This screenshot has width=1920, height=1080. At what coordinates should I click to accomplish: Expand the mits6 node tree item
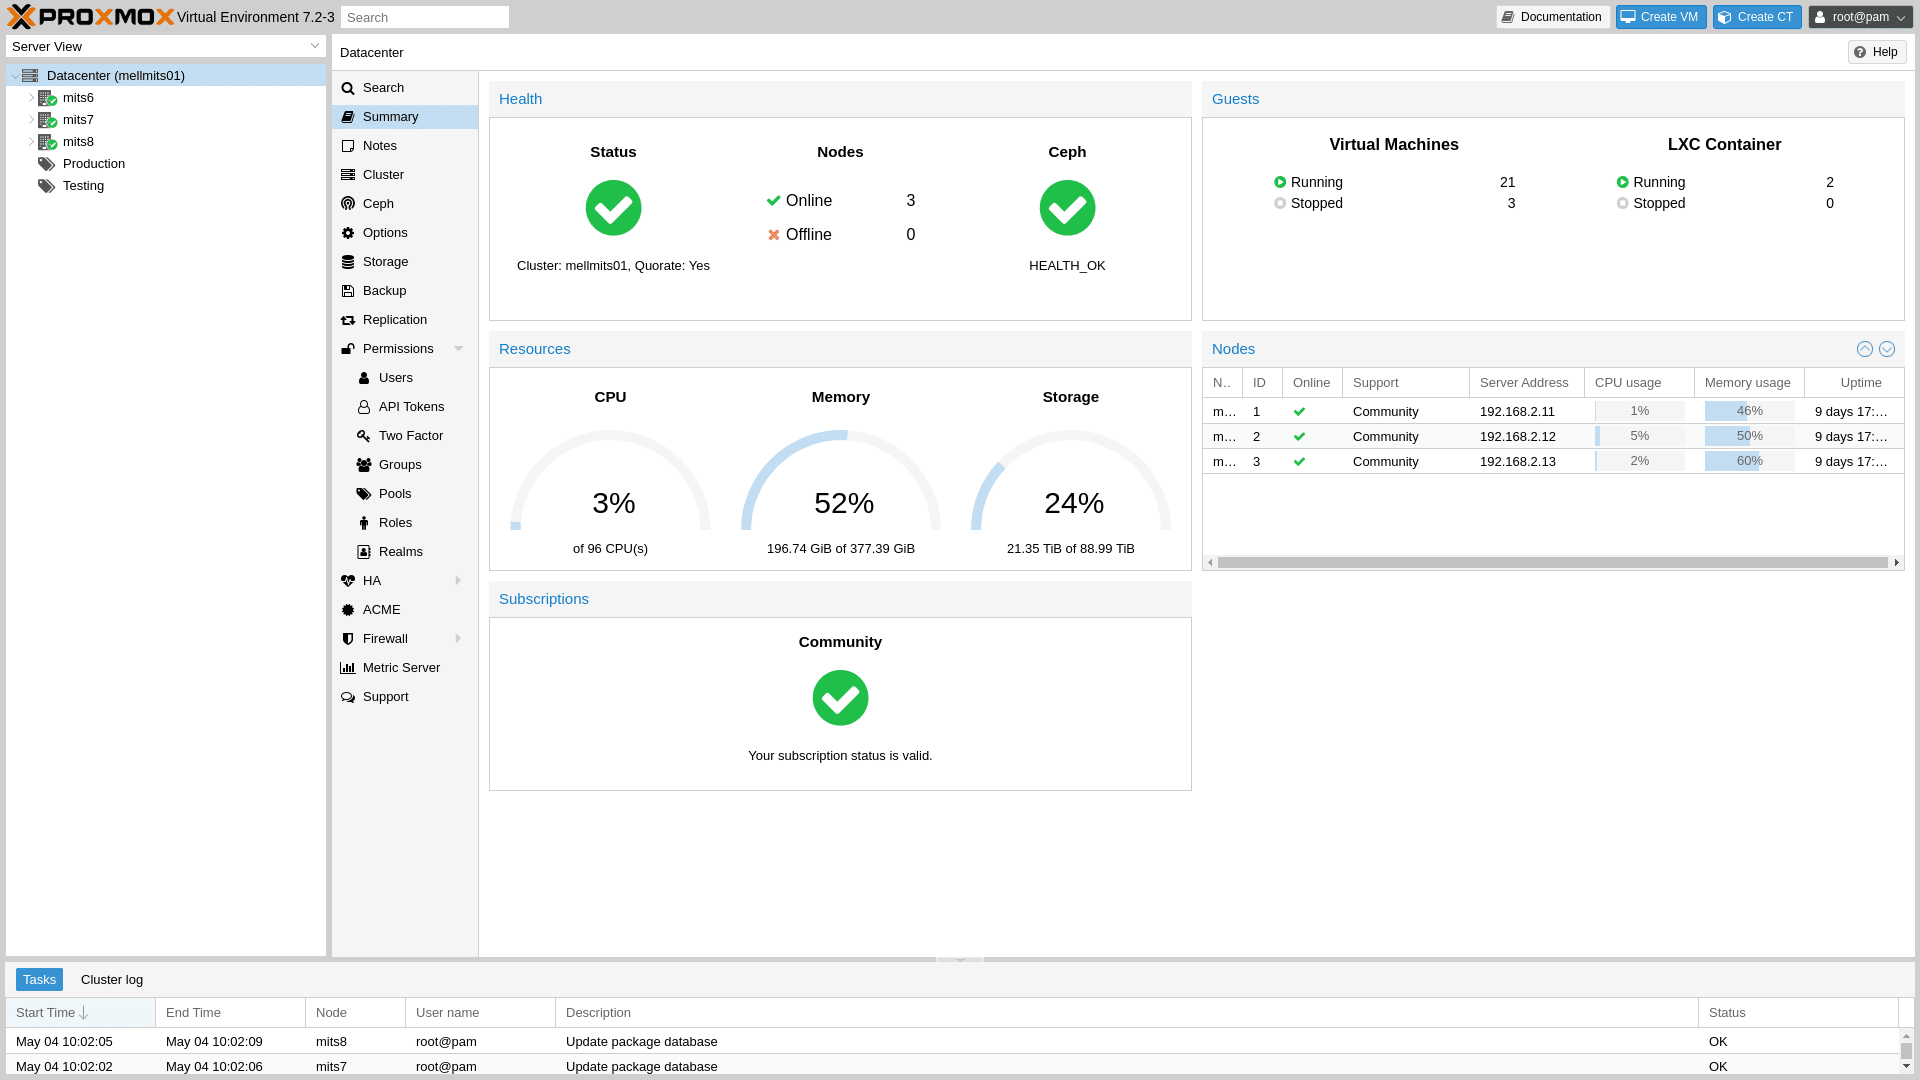tap(29, 96)
